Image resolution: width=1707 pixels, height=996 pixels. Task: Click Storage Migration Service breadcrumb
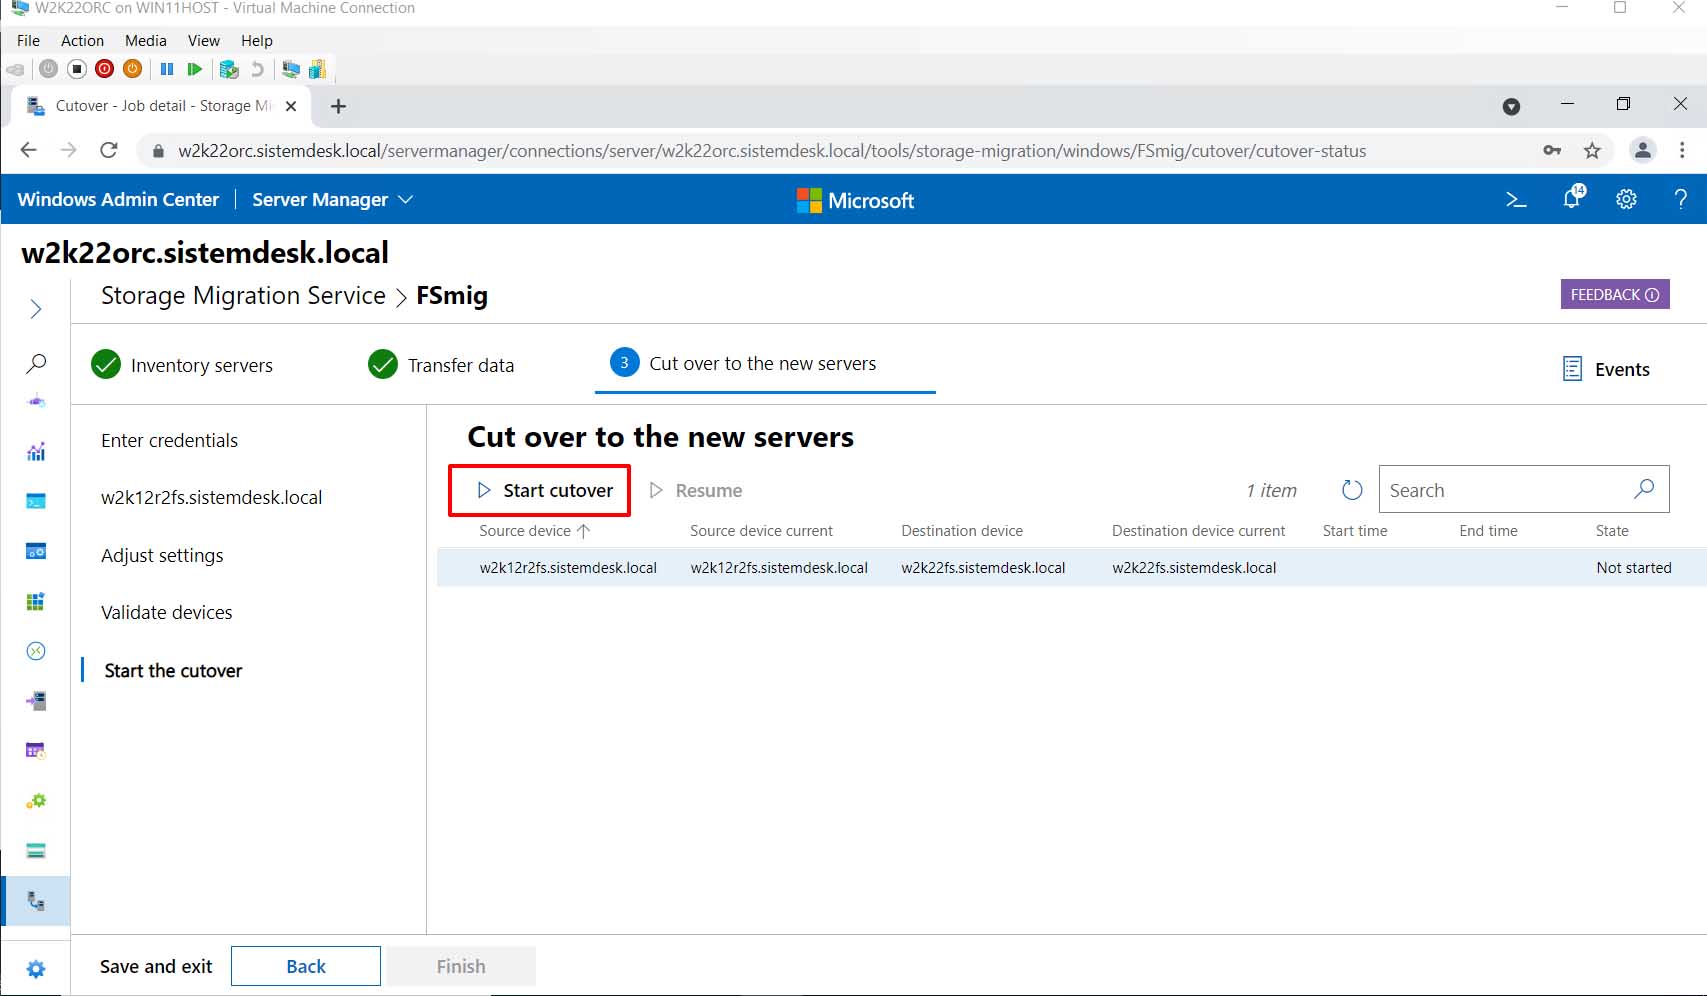pos(243,296)
